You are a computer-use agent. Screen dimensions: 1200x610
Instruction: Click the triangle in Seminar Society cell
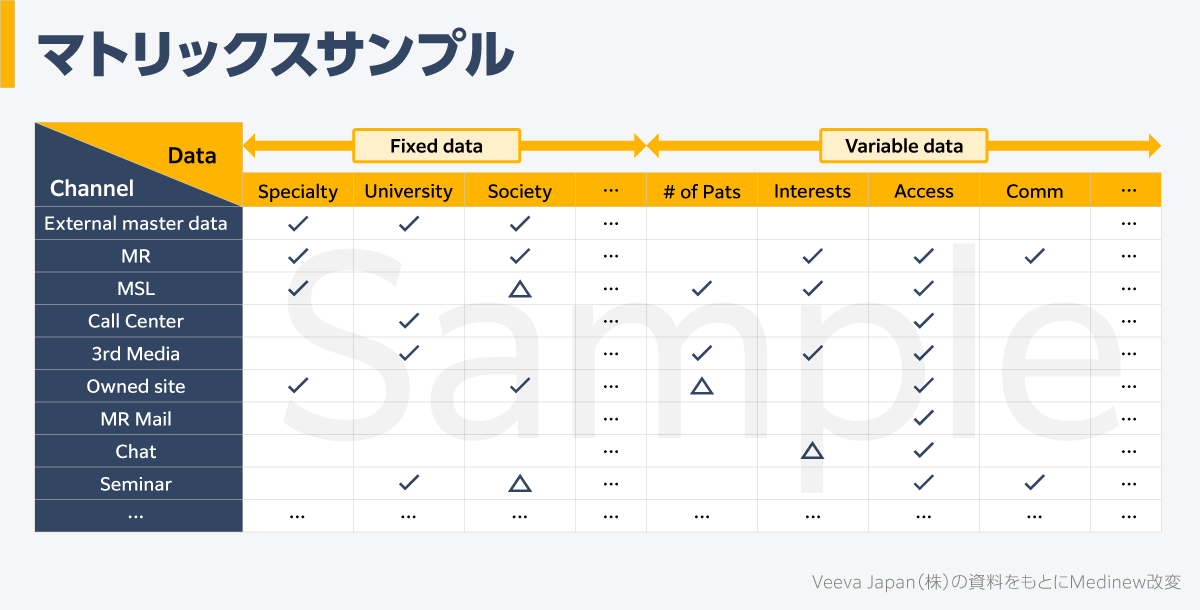519,484
